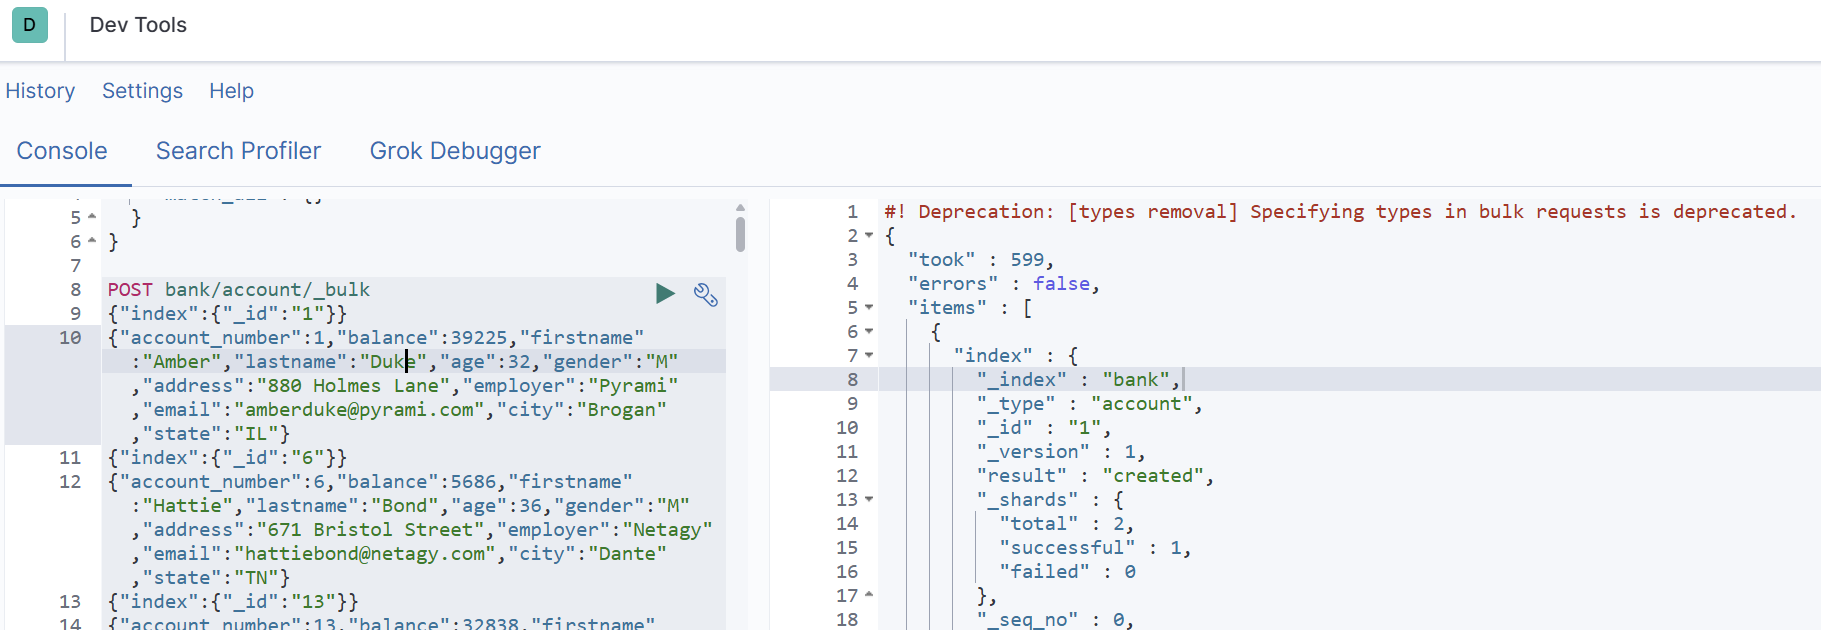The height and width of the screenshot is (630, 1821).
Task: Open the History menu
Action: pos(40,91)
